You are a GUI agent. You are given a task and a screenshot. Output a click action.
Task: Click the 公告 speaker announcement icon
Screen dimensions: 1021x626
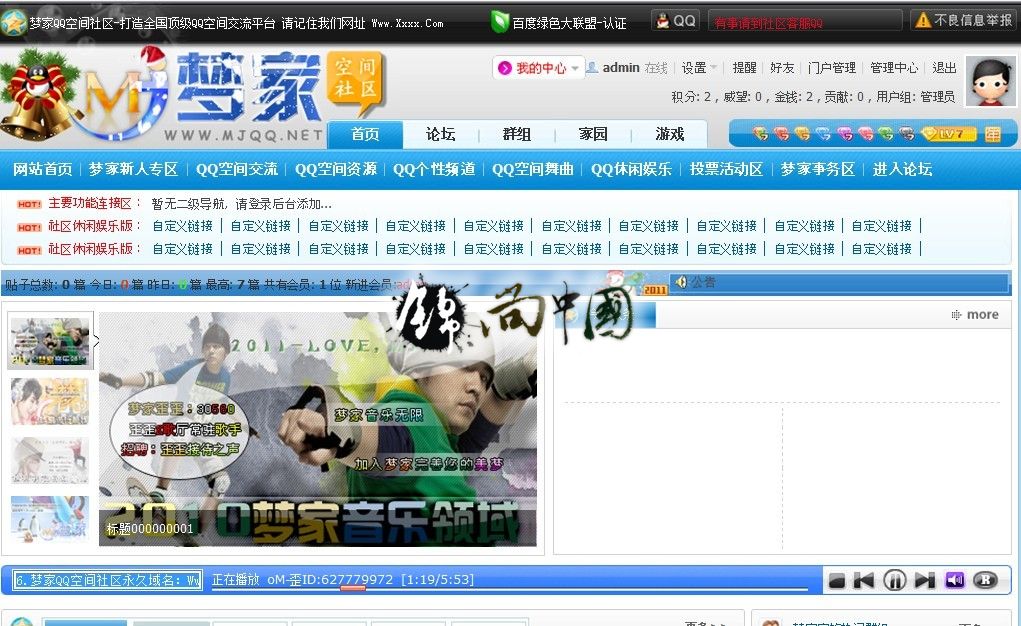click(x=681, y=281)
